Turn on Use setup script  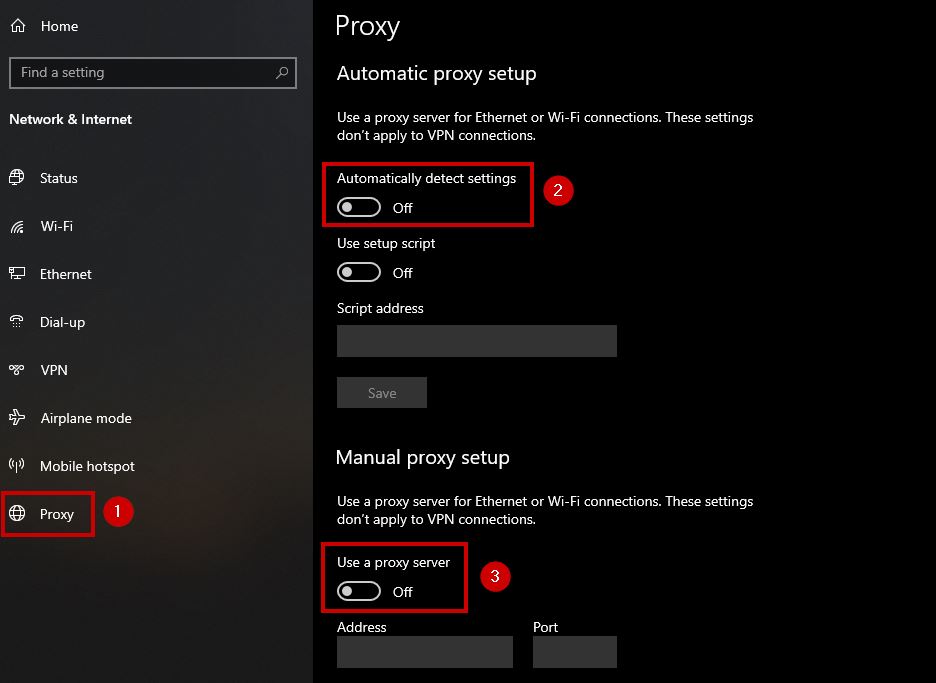358,272
